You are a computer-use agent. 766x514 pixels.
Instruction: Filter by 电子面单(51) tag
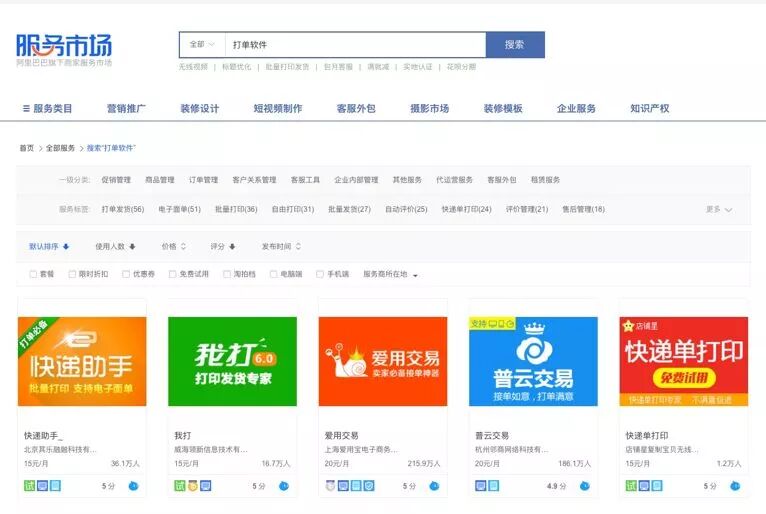pyautogui.click(x=179, y=209)
